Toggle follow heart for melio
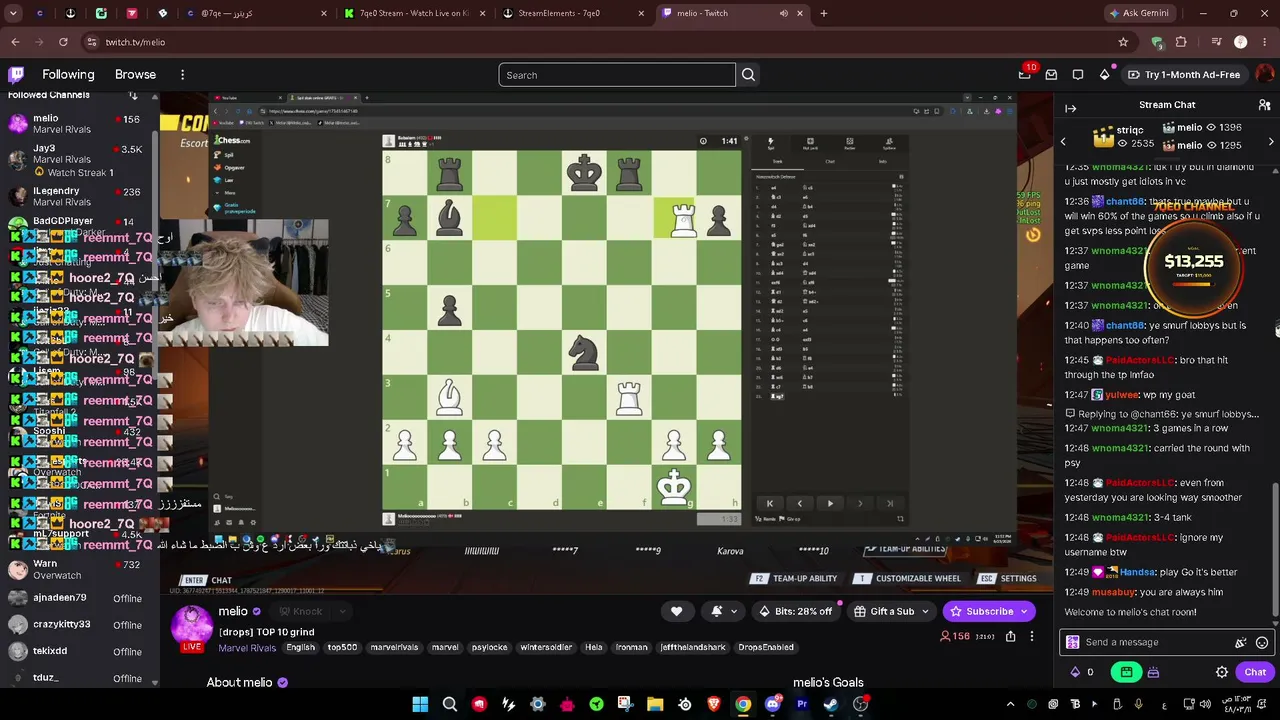The image size is (1280, 720). [676, 611]
